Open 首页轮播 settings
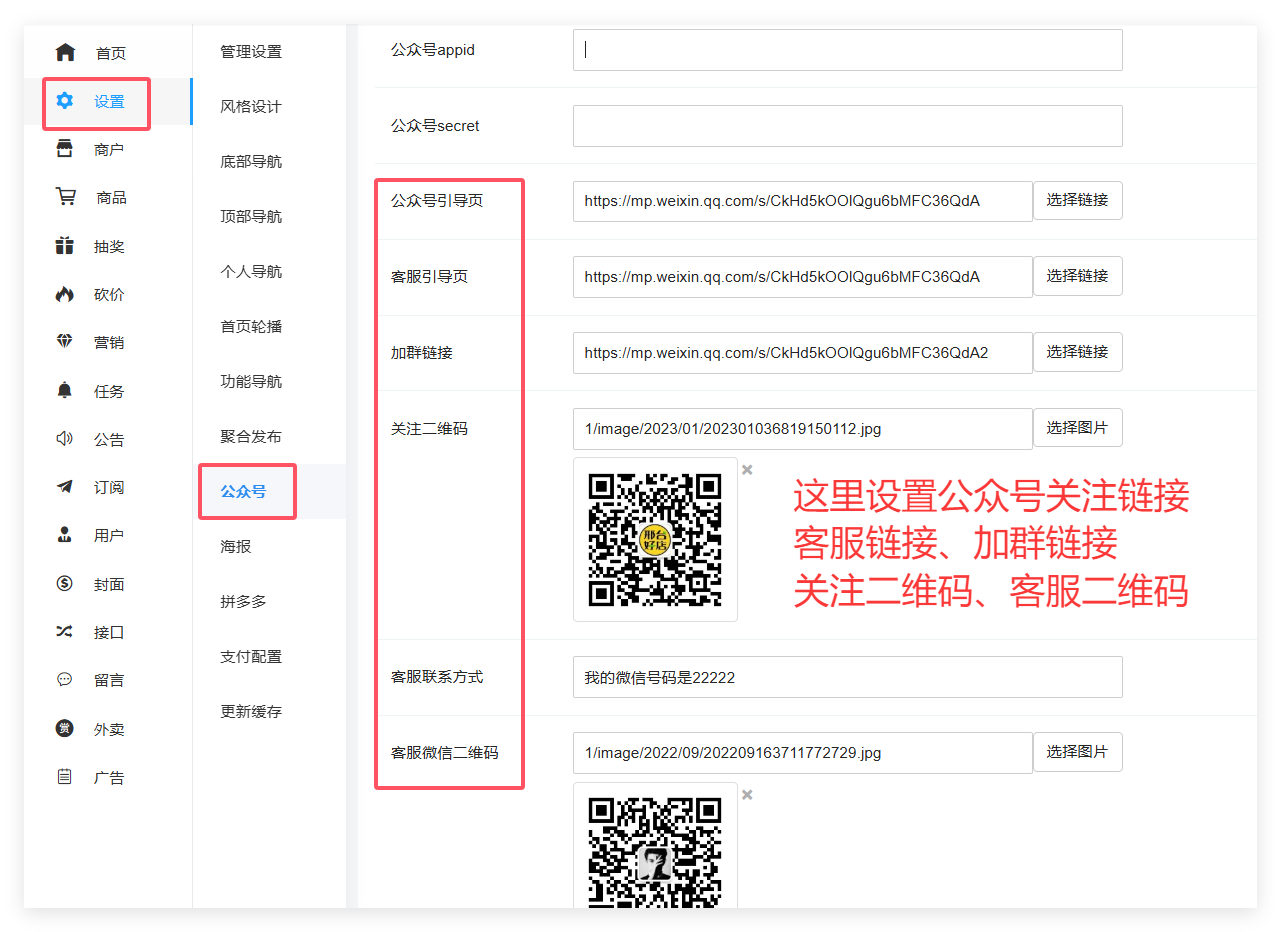The width and height of the screenshot is (1281, 932). [x=251, y=327]
